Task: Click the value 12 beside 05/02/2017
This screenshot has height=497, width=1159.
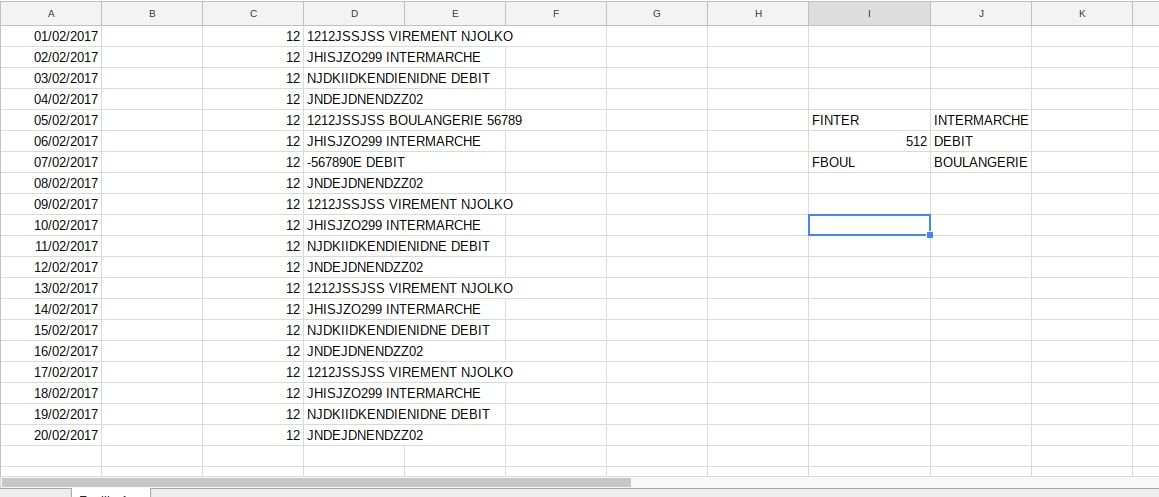Action: [x=292, y=120]
